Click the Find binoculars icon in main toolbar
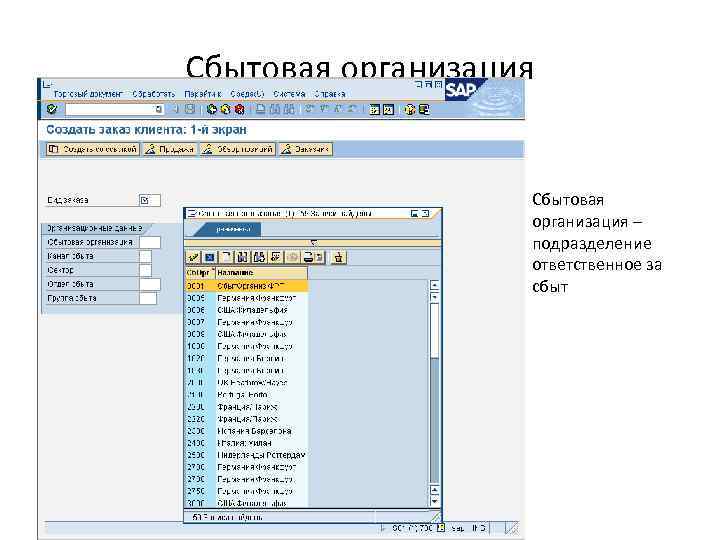720x540 pixels. (x=275, y=109)
